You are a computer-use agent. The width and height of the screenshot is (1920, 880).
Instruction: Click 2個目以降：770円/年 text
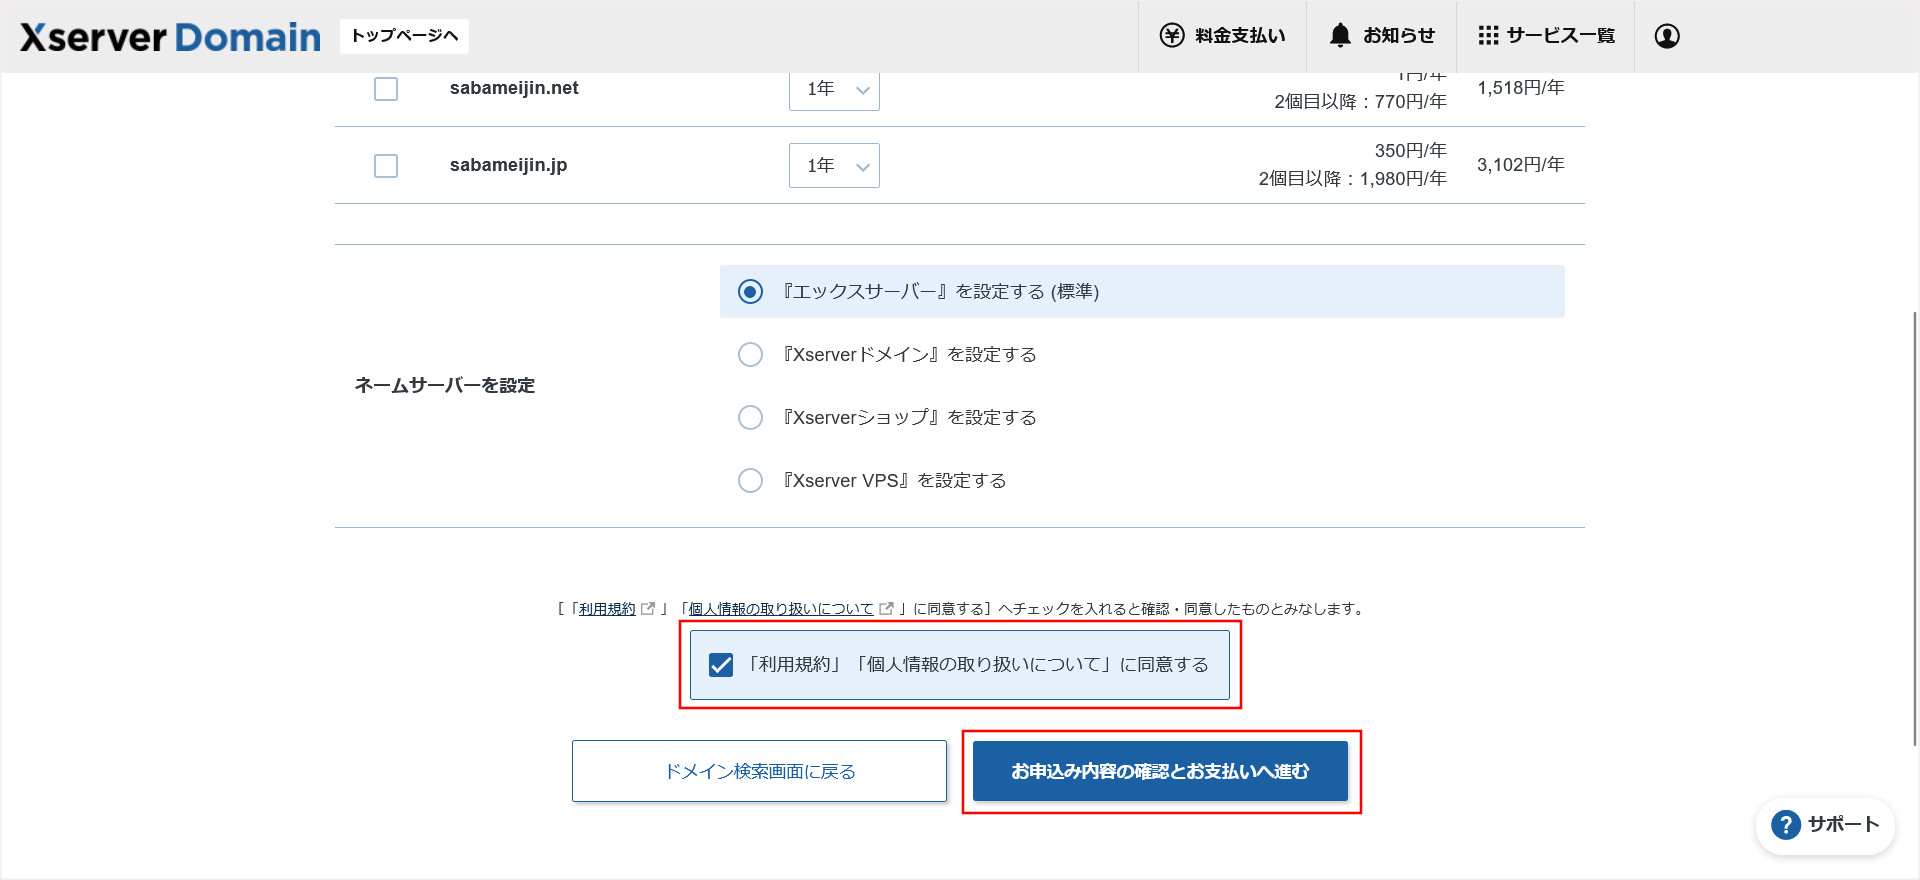click(1360, 102)
